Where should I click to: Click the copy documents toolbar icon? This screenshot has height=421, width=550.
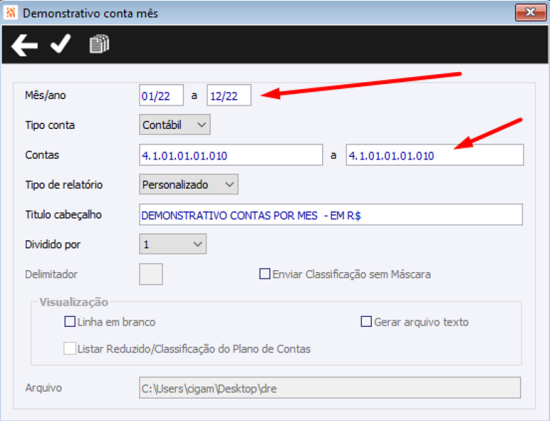pos(99,44)
